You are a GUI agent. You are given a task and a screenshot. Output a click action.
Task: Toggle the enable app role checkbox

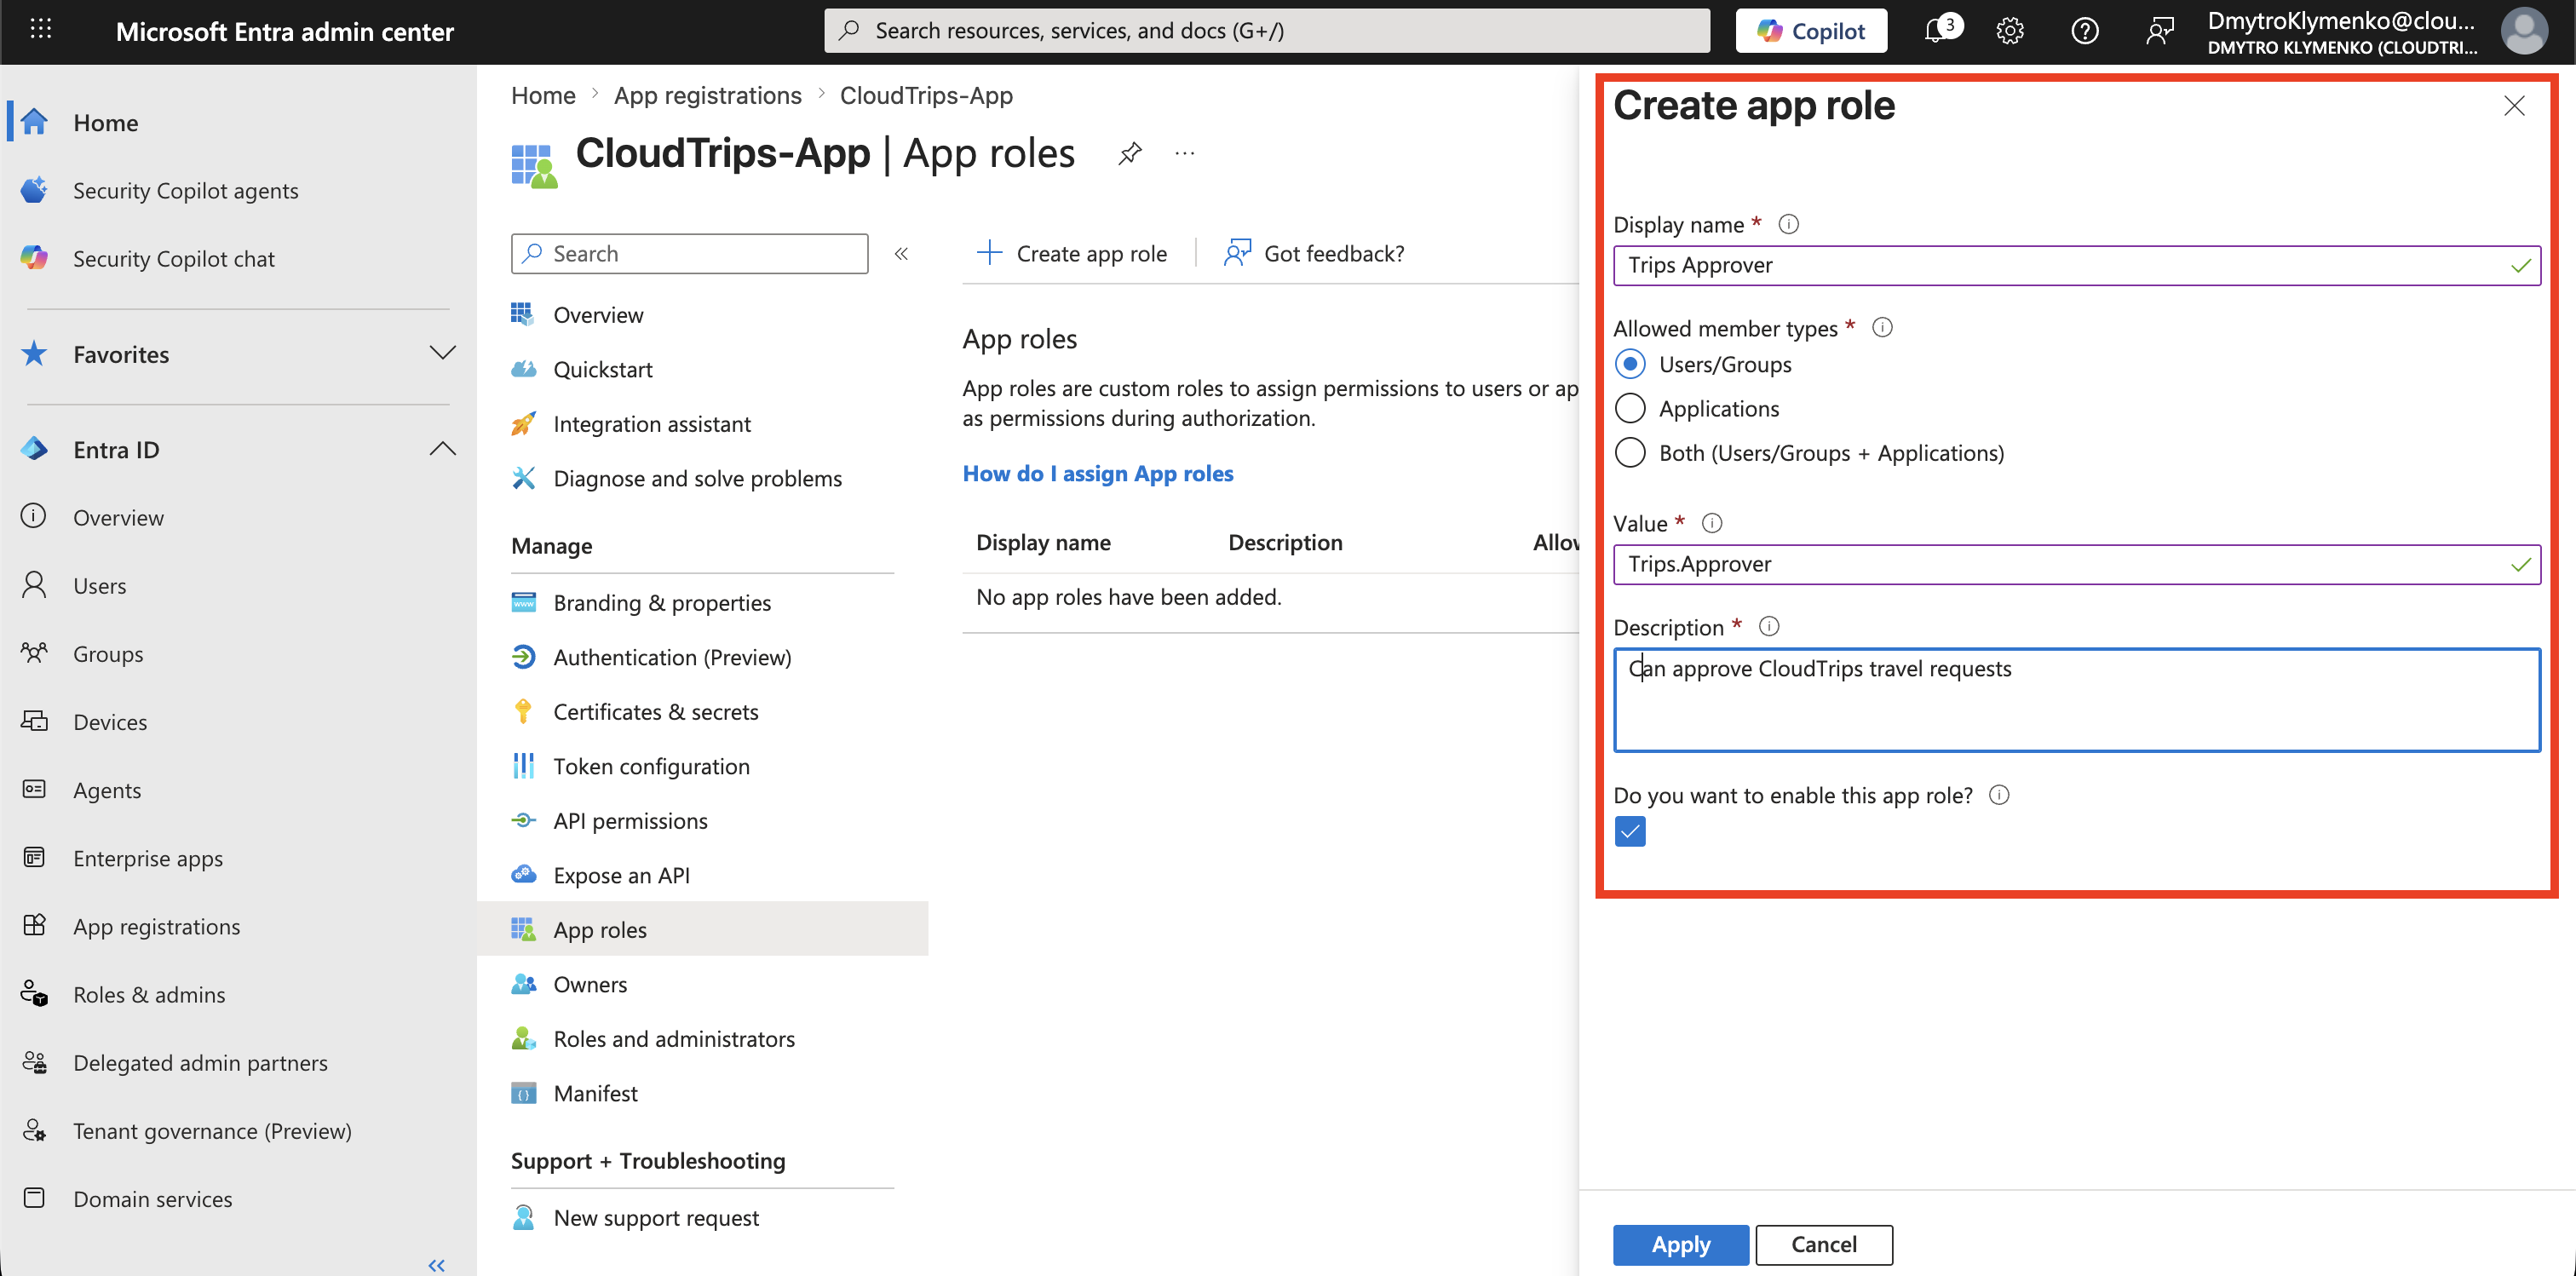pos(1630,831)
